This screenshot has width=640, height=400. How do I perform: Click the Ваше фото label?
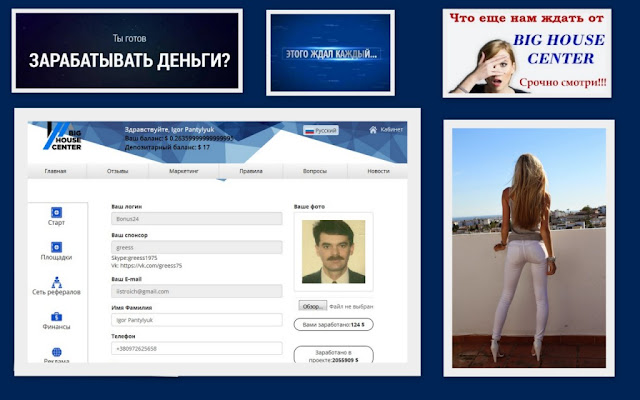(x=309, y=207)
